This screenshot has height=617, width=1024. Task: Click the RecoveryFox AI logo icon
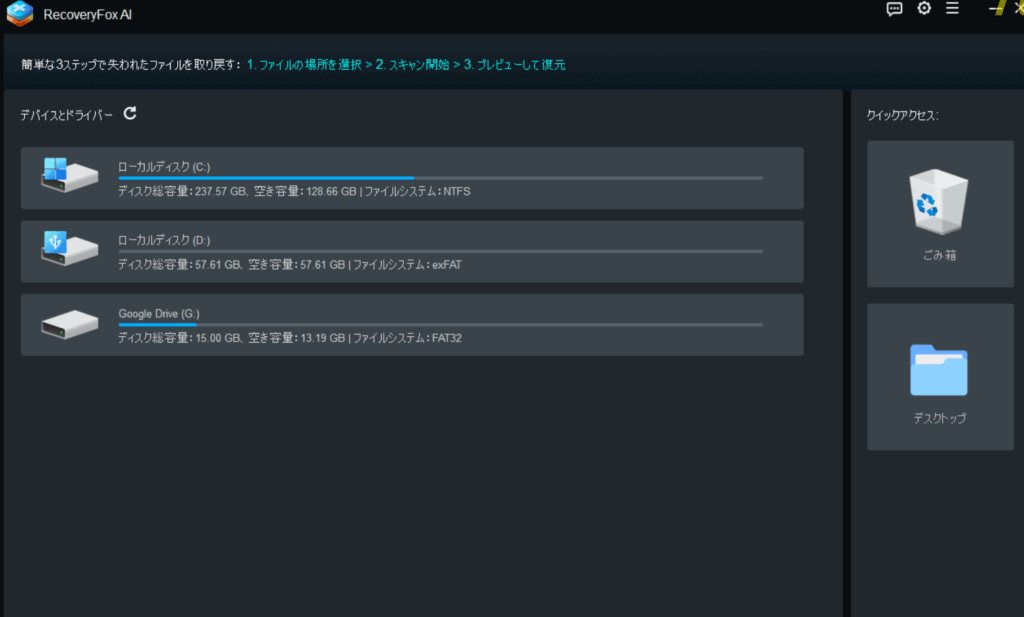[x=19, y=13]
